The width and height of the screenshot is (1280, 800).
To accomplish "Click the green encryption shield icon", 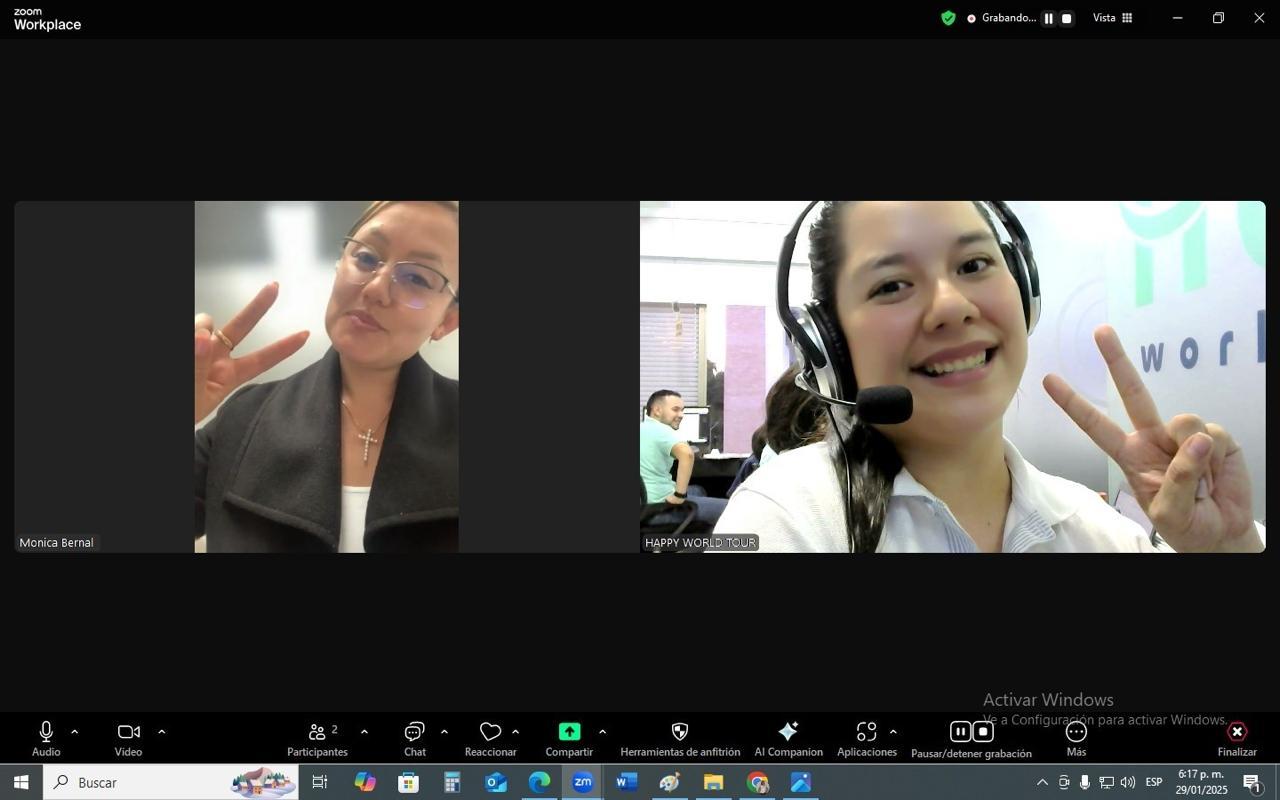I will (x=948, y=18).
